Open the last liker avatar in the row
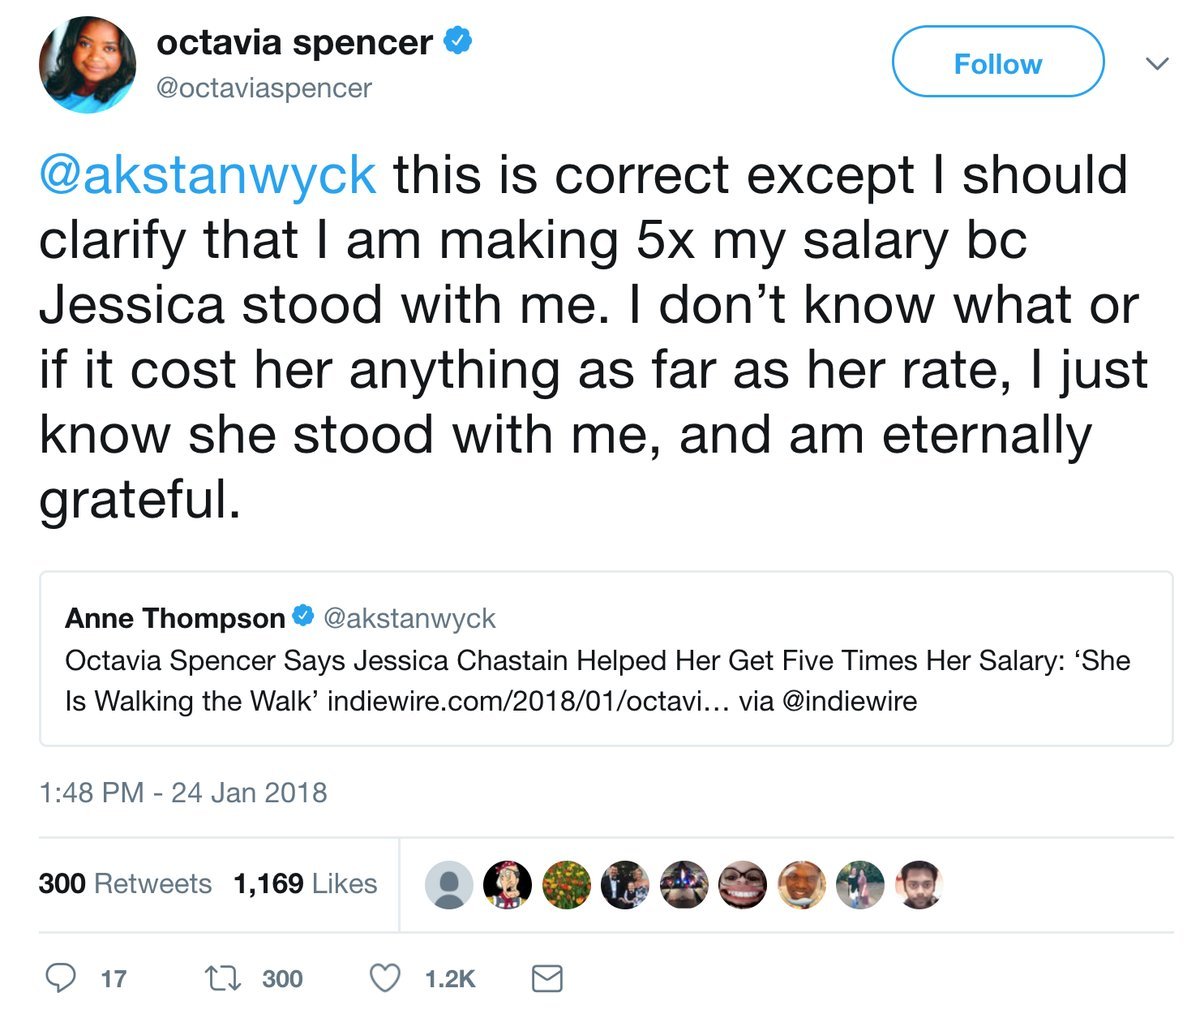This screenshot has width=1200, height=1014. pos(919,884)
